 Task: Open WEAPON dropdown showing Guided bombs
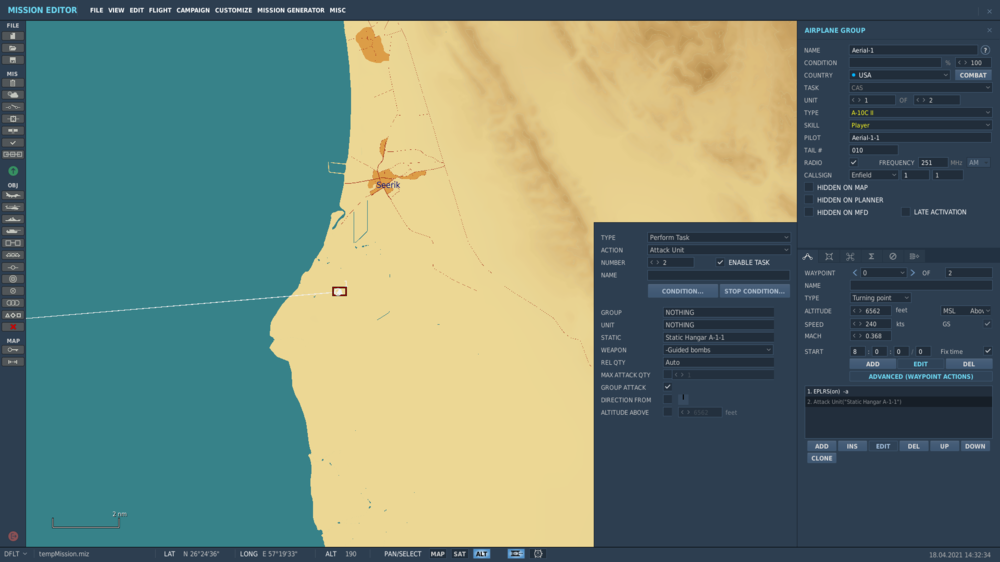(x=719, y=350)
